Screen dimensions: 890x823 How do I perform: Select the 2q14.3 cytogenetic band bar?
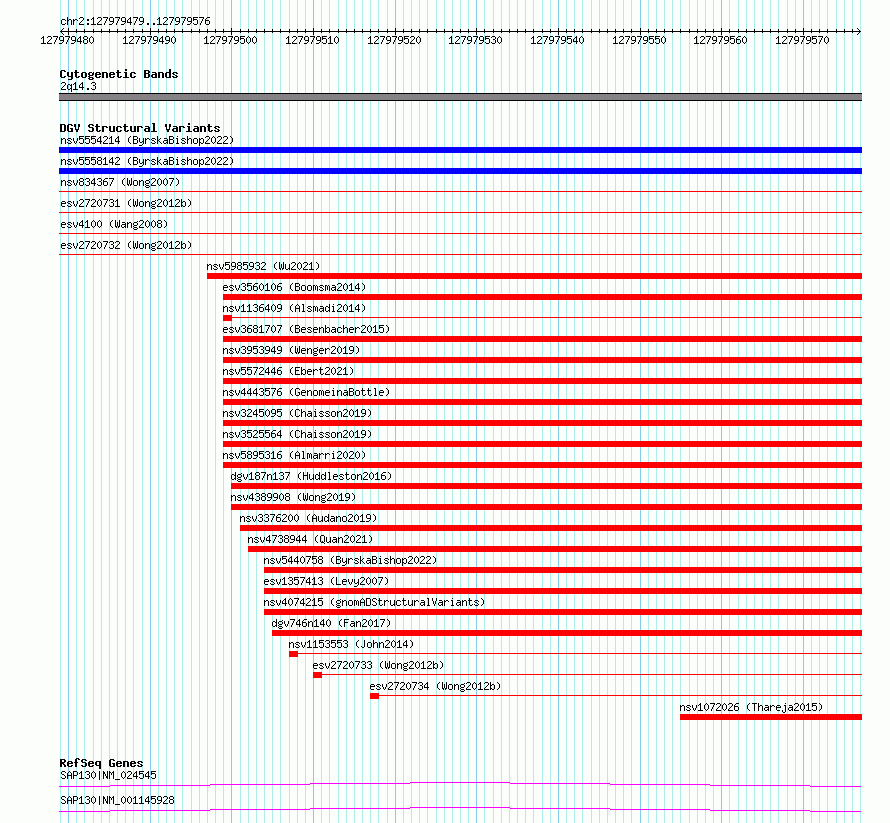pyautogui.click(x=460, y=97)
